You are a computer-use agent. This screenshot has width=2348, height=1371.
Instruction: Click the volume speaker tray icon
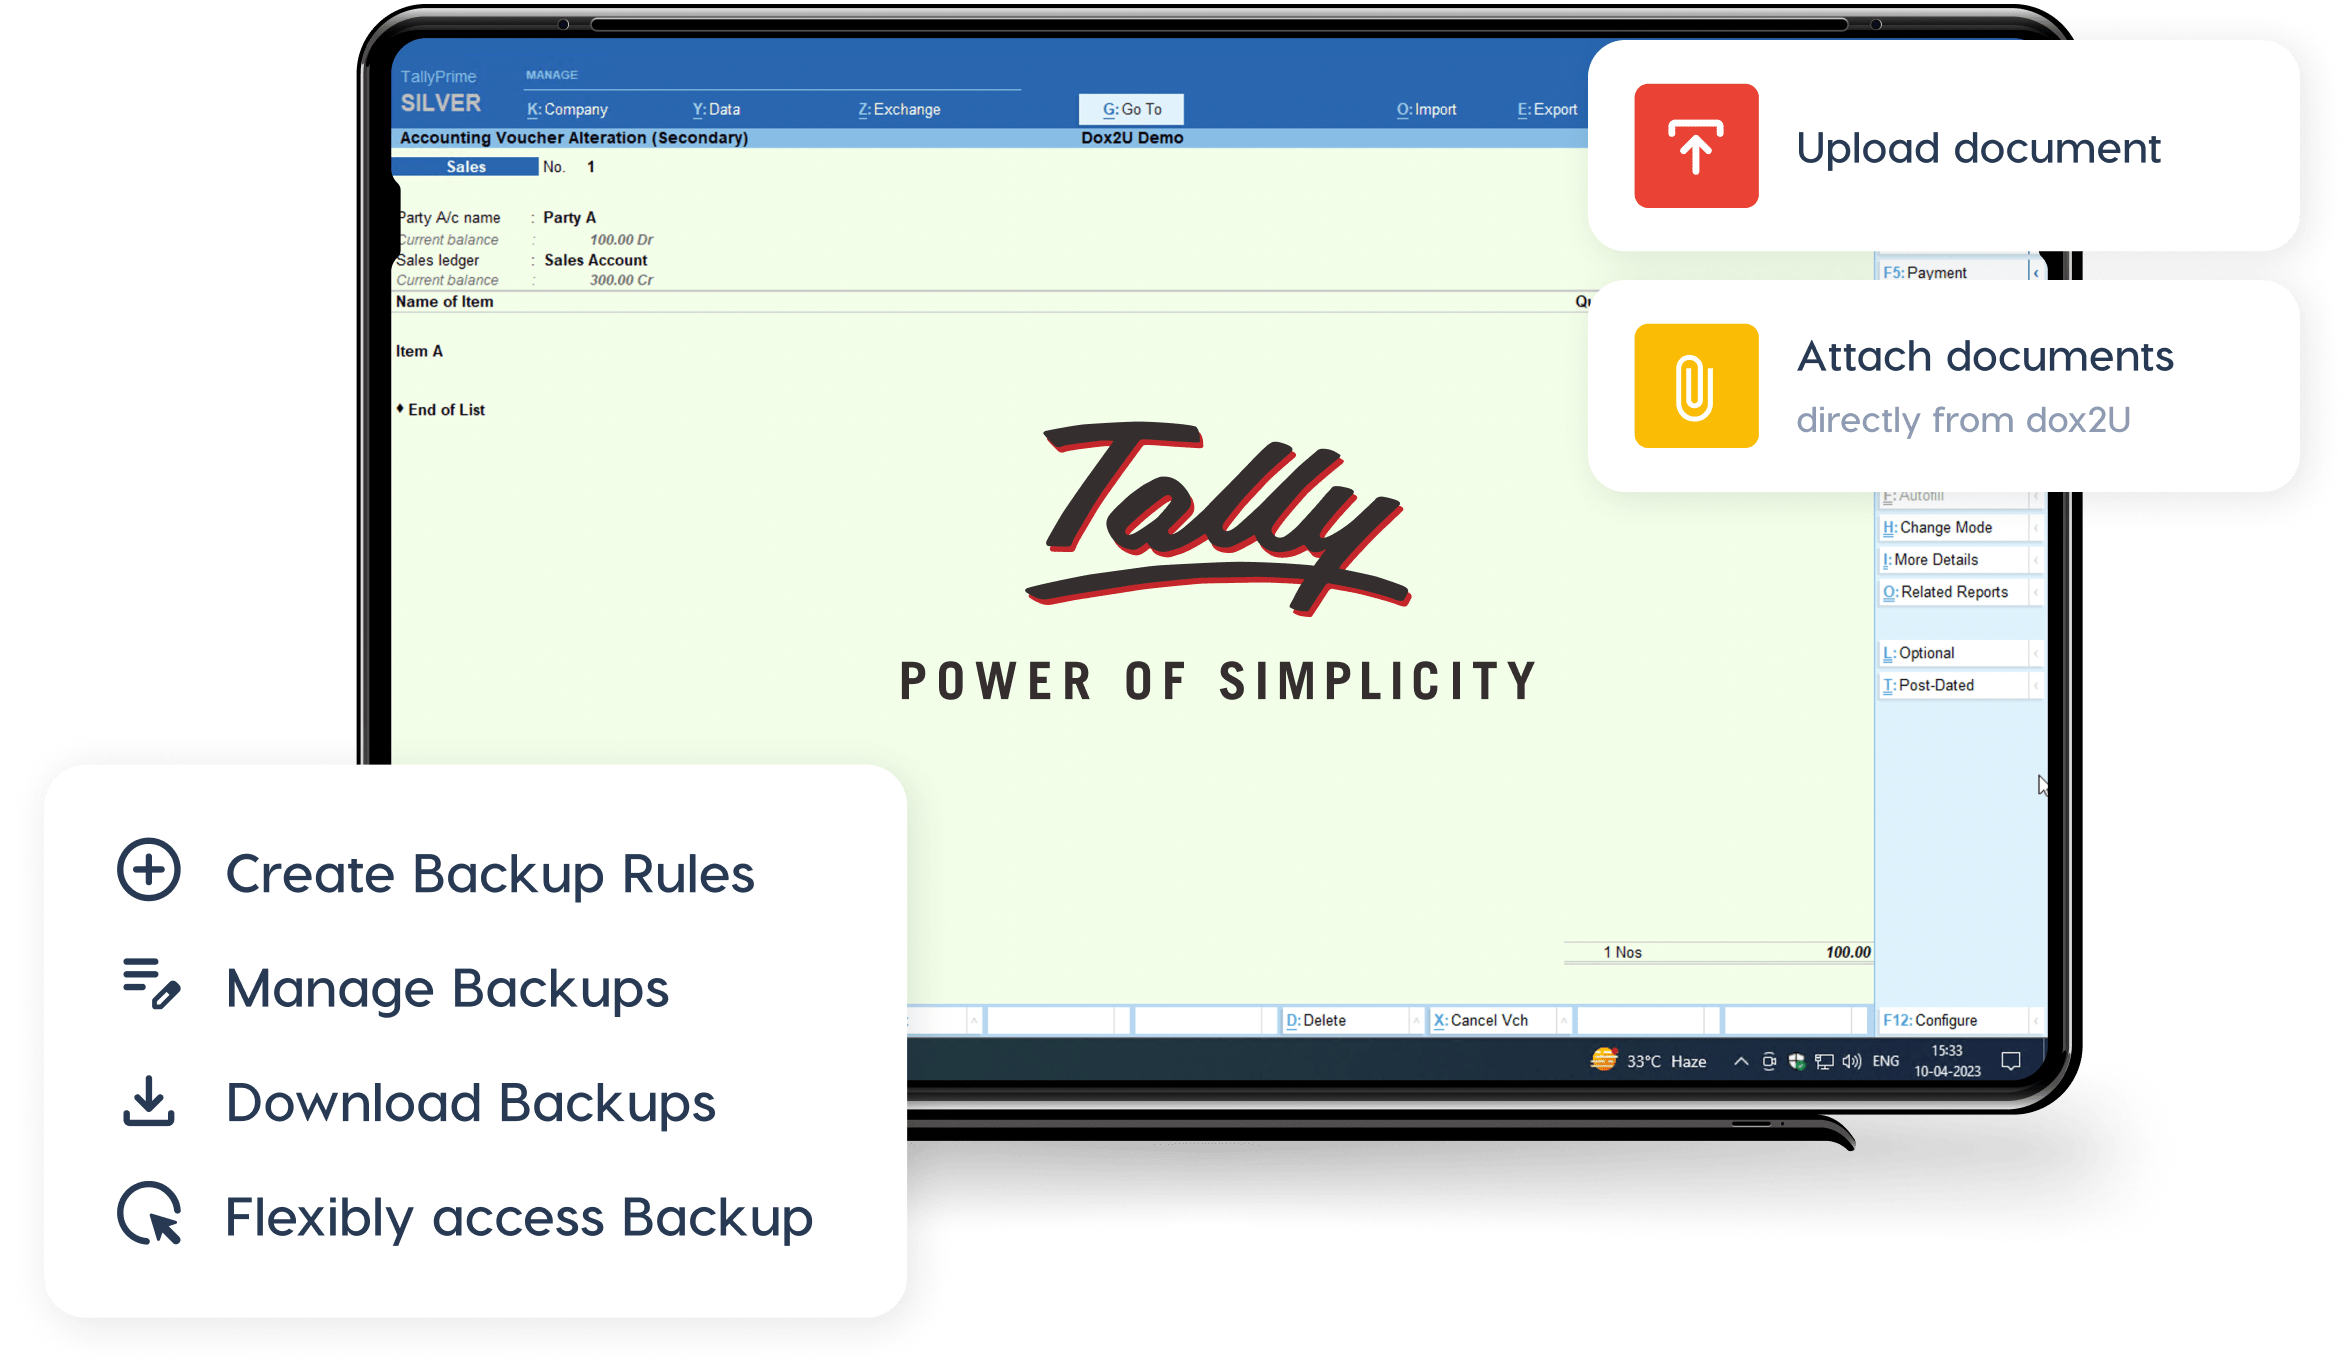click(x=1852, y=1061)
